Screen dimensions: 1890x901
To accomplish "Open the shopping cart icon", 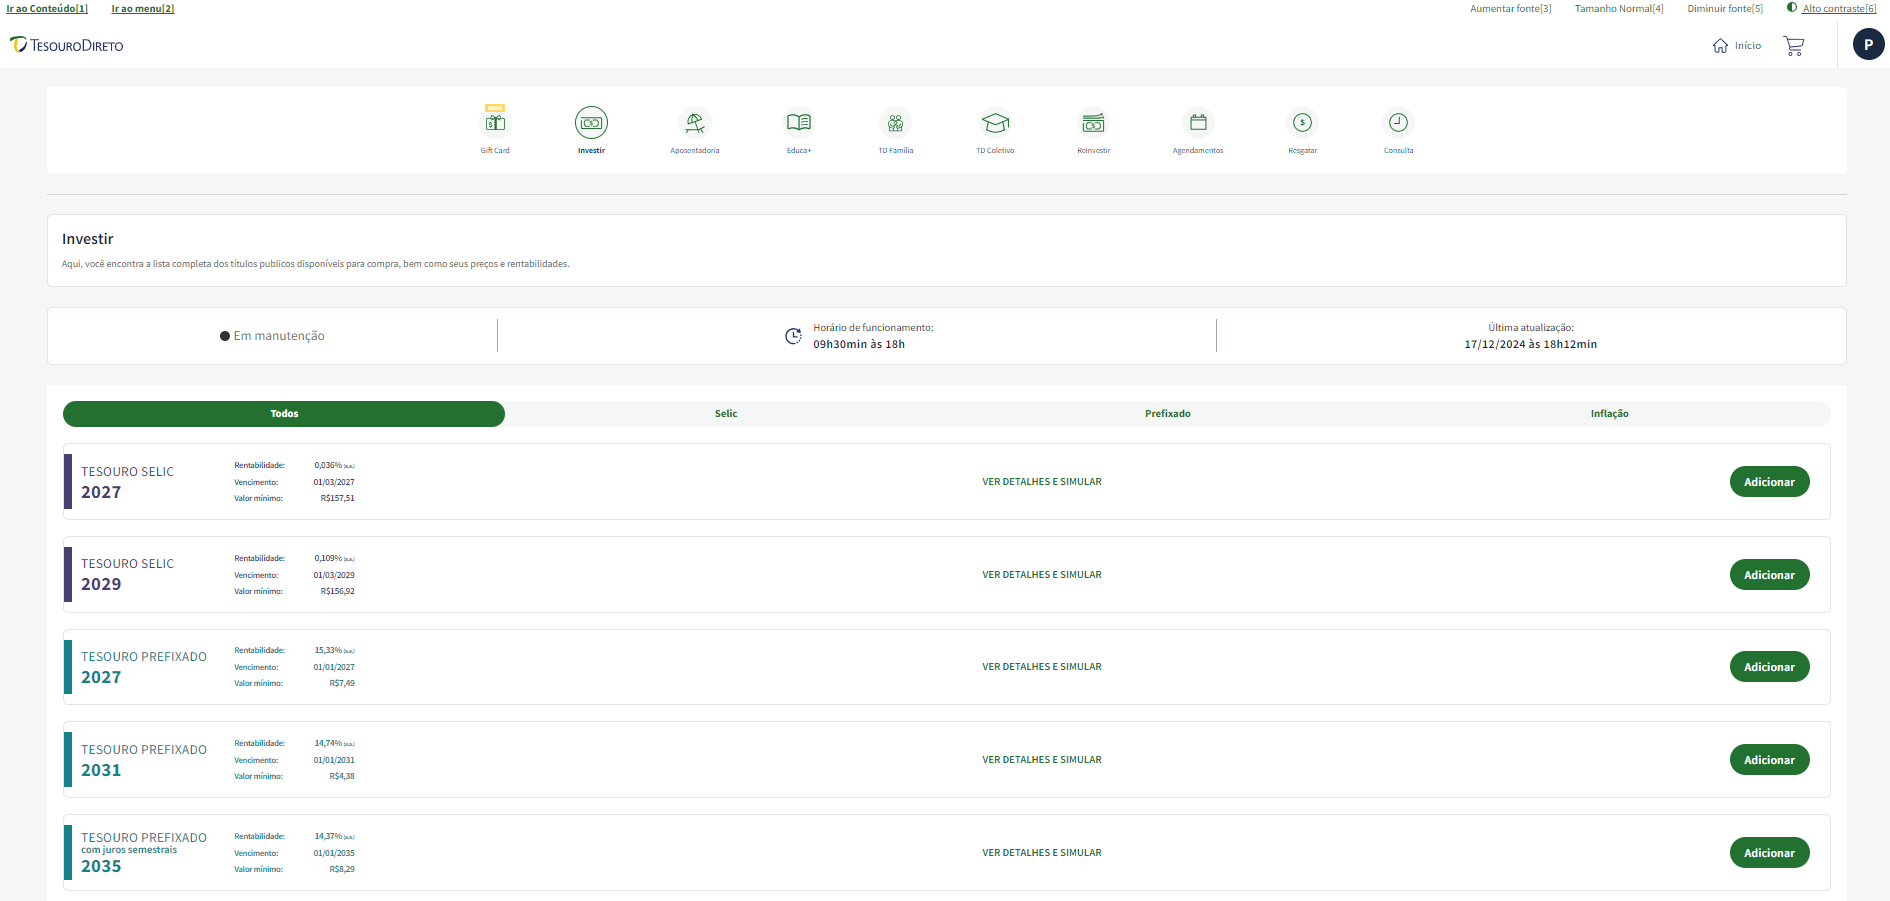I will pyautogui.click(x=1794, y=46).
